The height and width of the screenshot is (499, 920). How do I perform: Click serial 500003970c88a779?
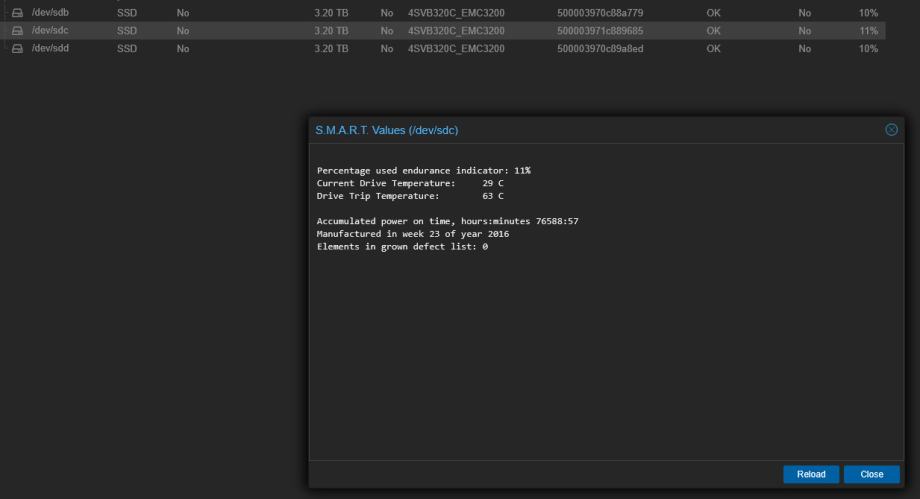point(600,13)
